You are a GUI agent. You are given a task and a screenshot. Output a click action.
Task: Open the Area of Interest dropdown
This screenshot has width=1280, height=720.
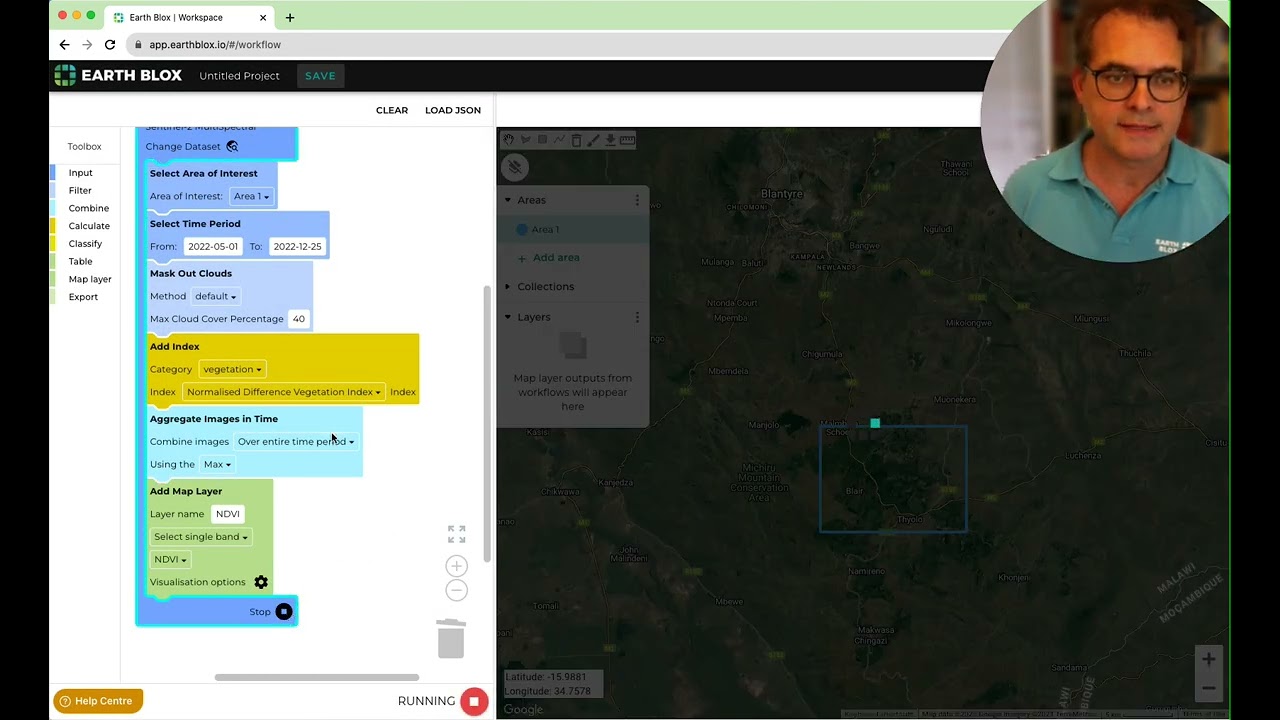click(251, 196)
